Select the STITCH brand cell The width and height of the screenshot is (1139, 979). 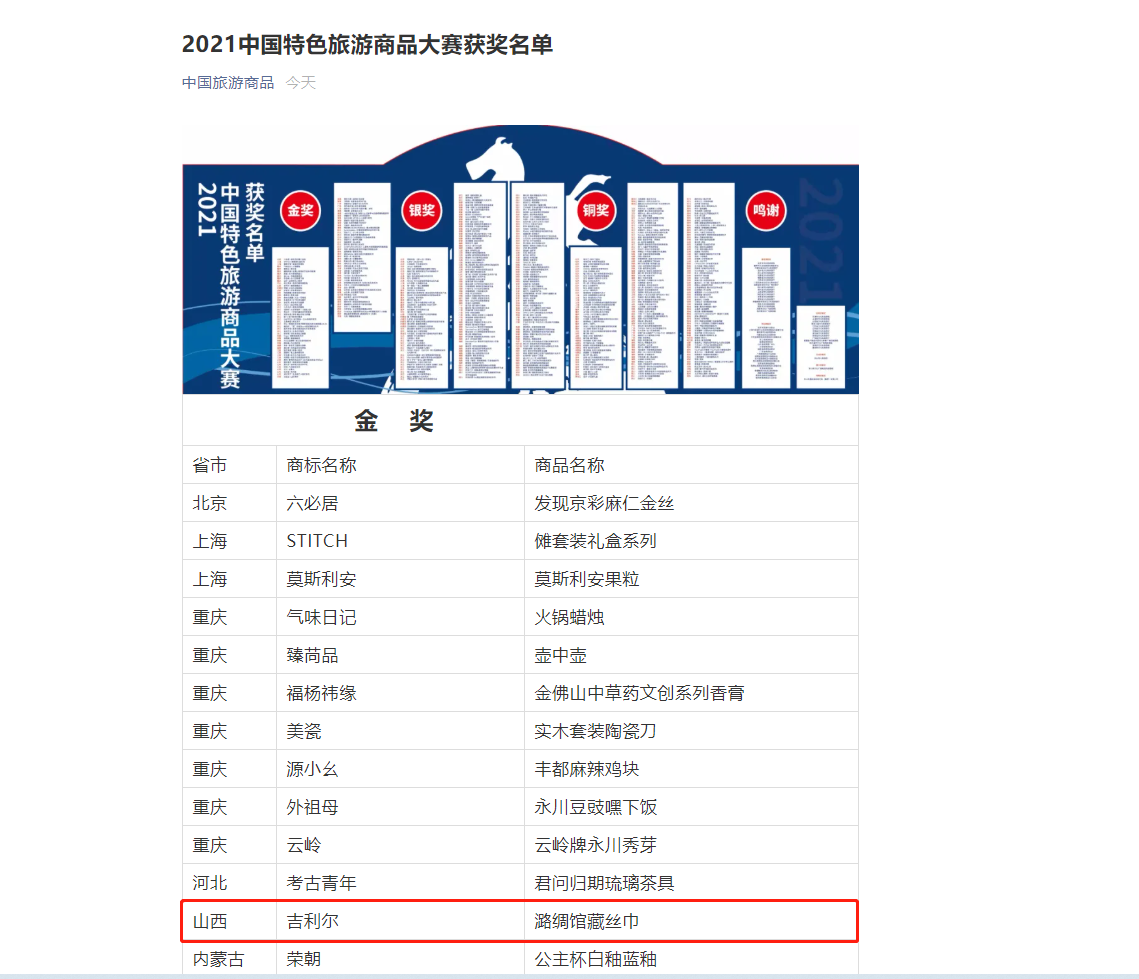(400, 540)
